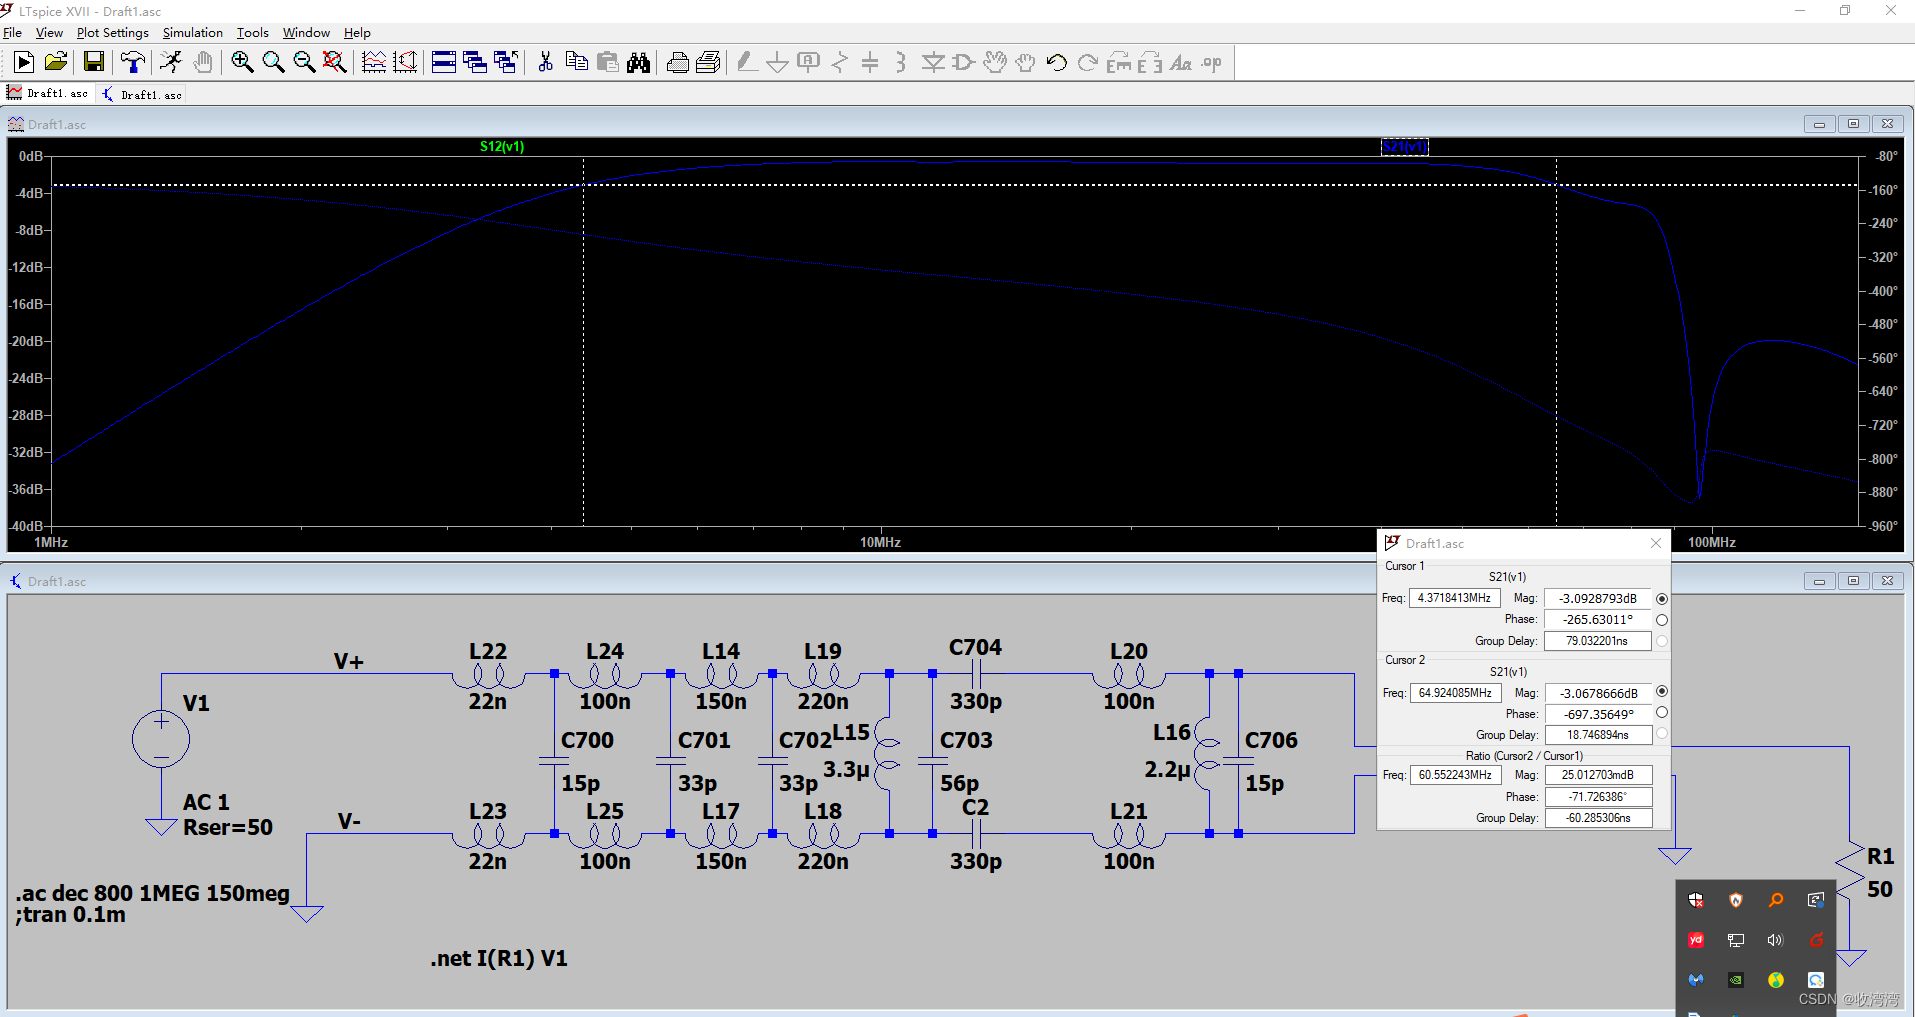Viewport: 1915px width, 1017px height.
Task: Click the .ac dec 800 directive text
Action: [153, 893]
